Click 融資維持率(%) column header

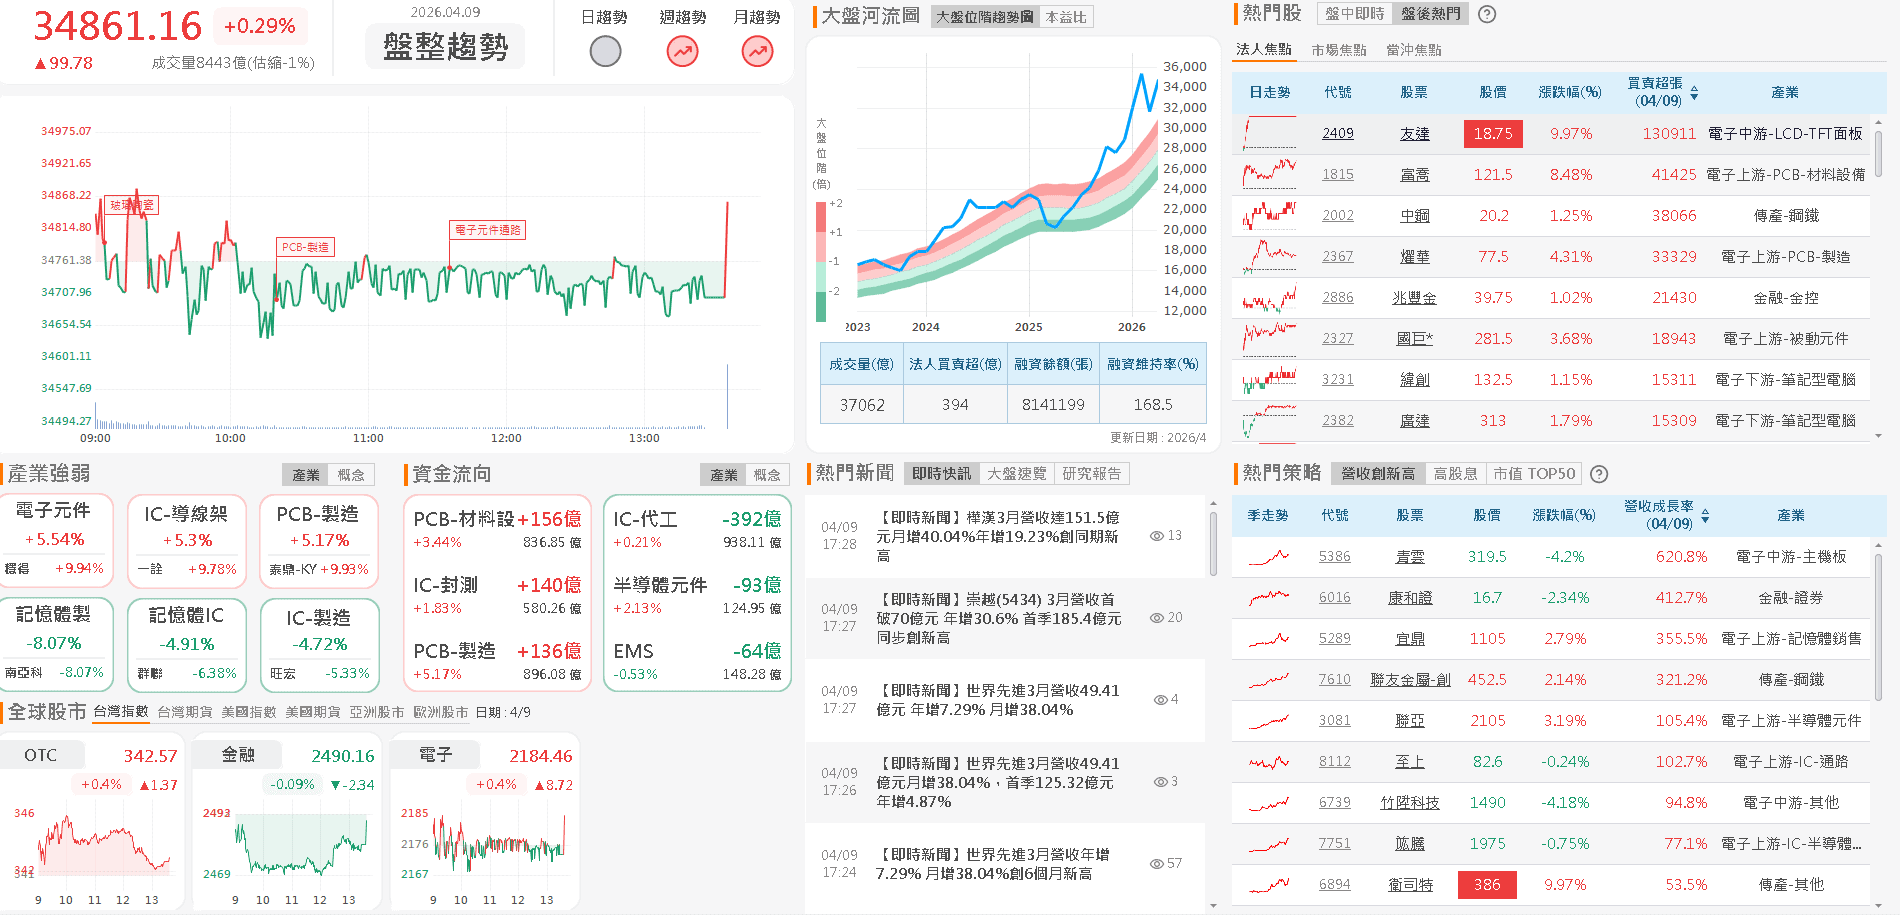click(x=1153, y=365)
